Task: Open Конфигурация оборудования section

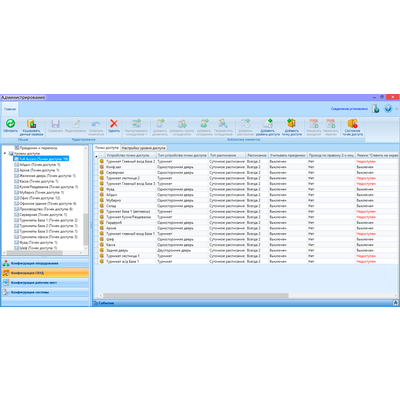Action: pyautogui.click(x=45, y=263)
